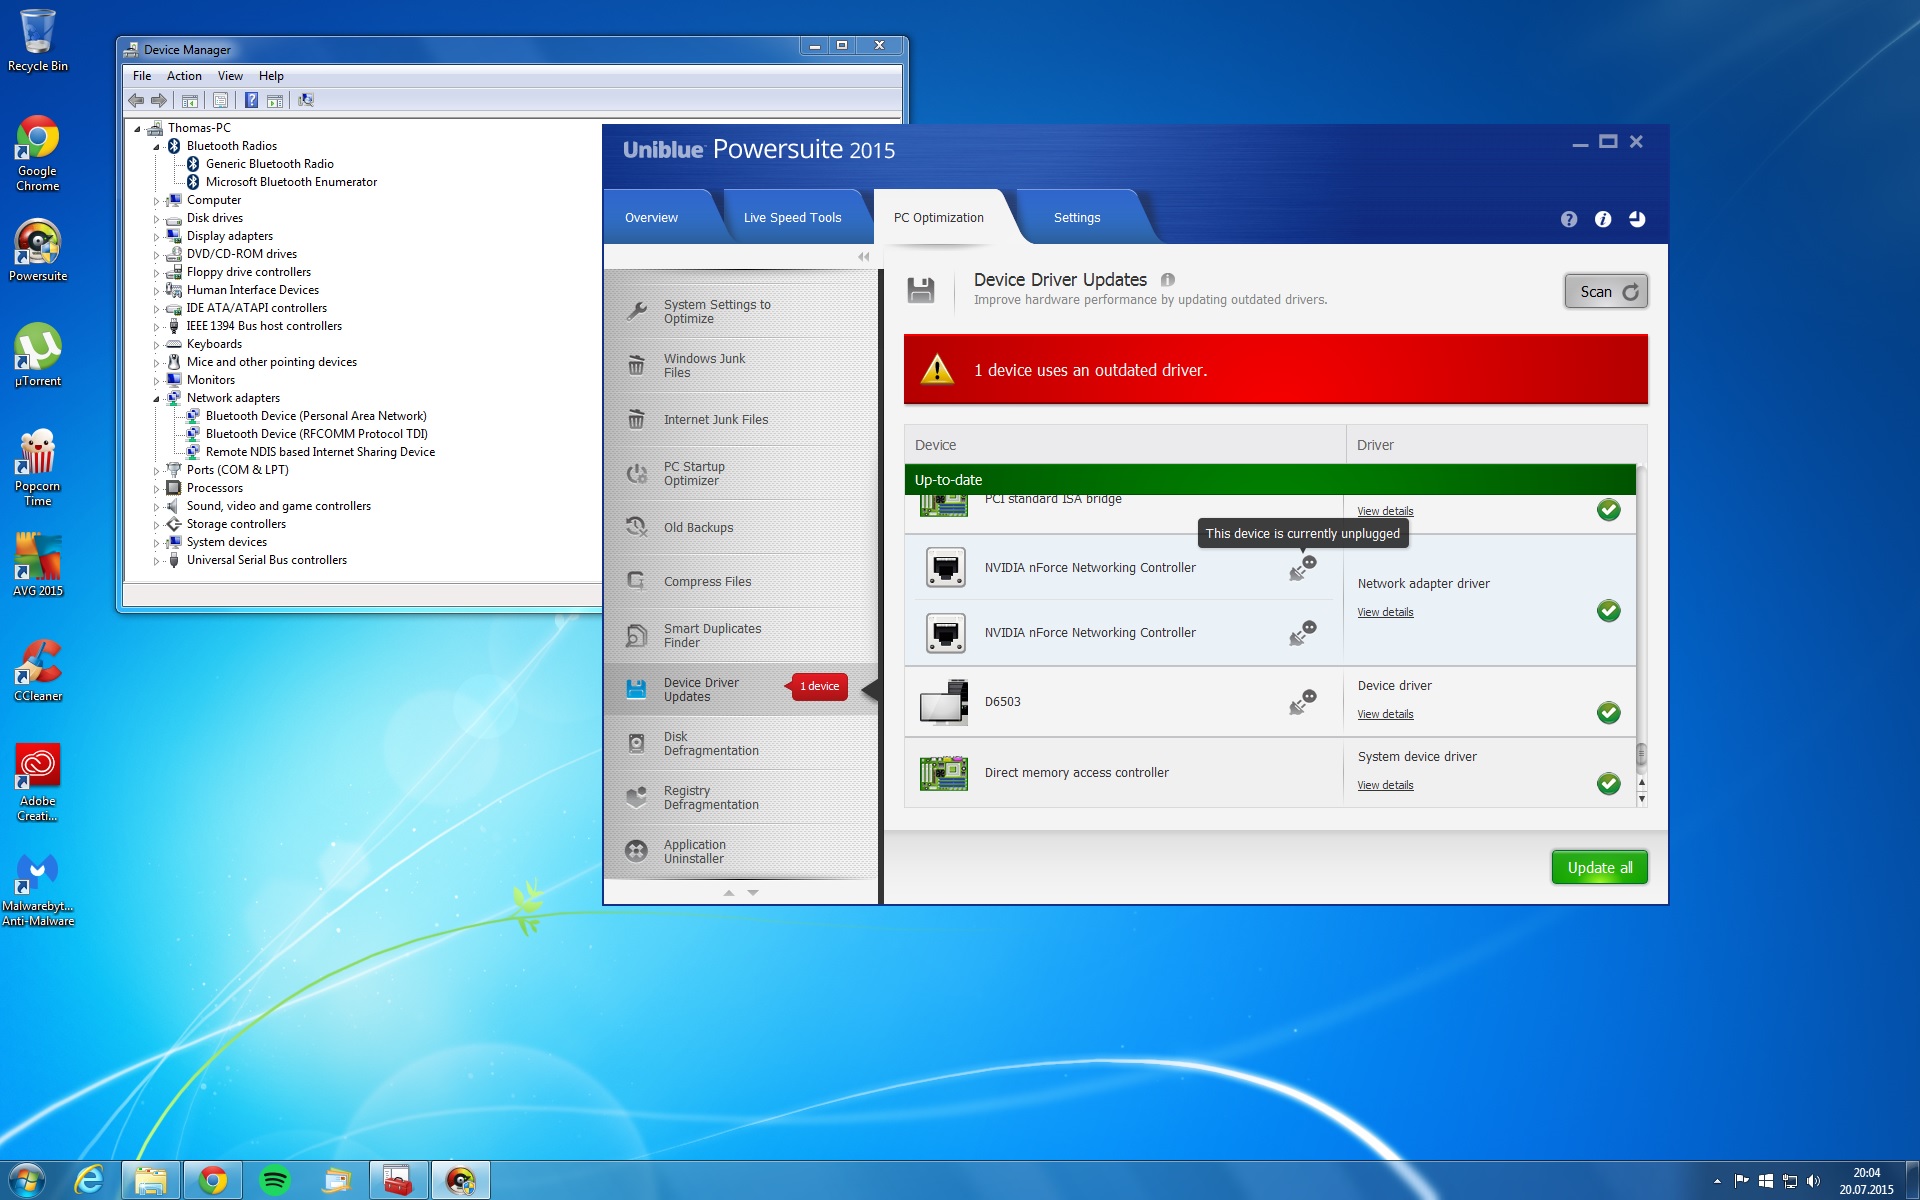The height and width of the screenshot is (1200, 1920).
Task: Select Smart Duplicates Finder in sidebar
Action: [740, 636]
